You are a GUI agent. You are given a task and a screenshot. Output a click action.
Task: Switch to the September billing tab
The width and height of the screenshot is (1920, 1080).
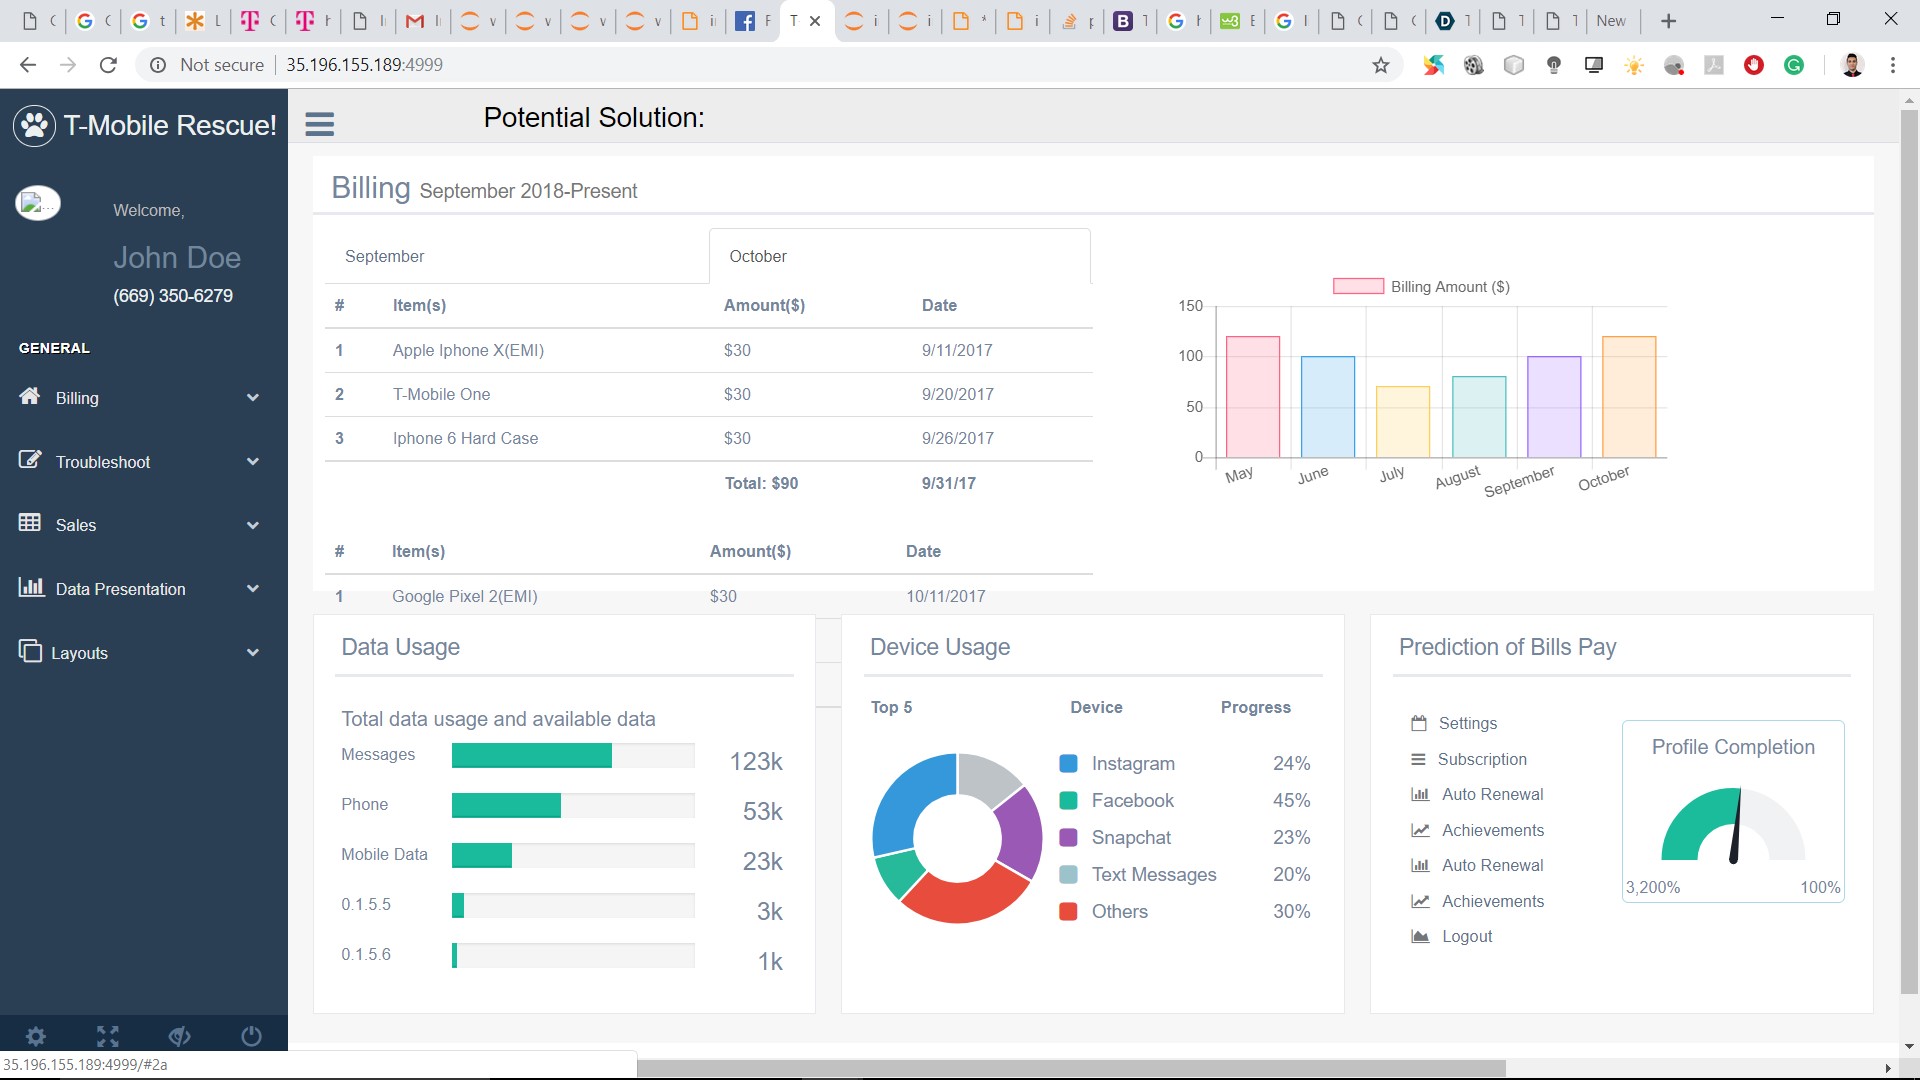tap(385, 256)
